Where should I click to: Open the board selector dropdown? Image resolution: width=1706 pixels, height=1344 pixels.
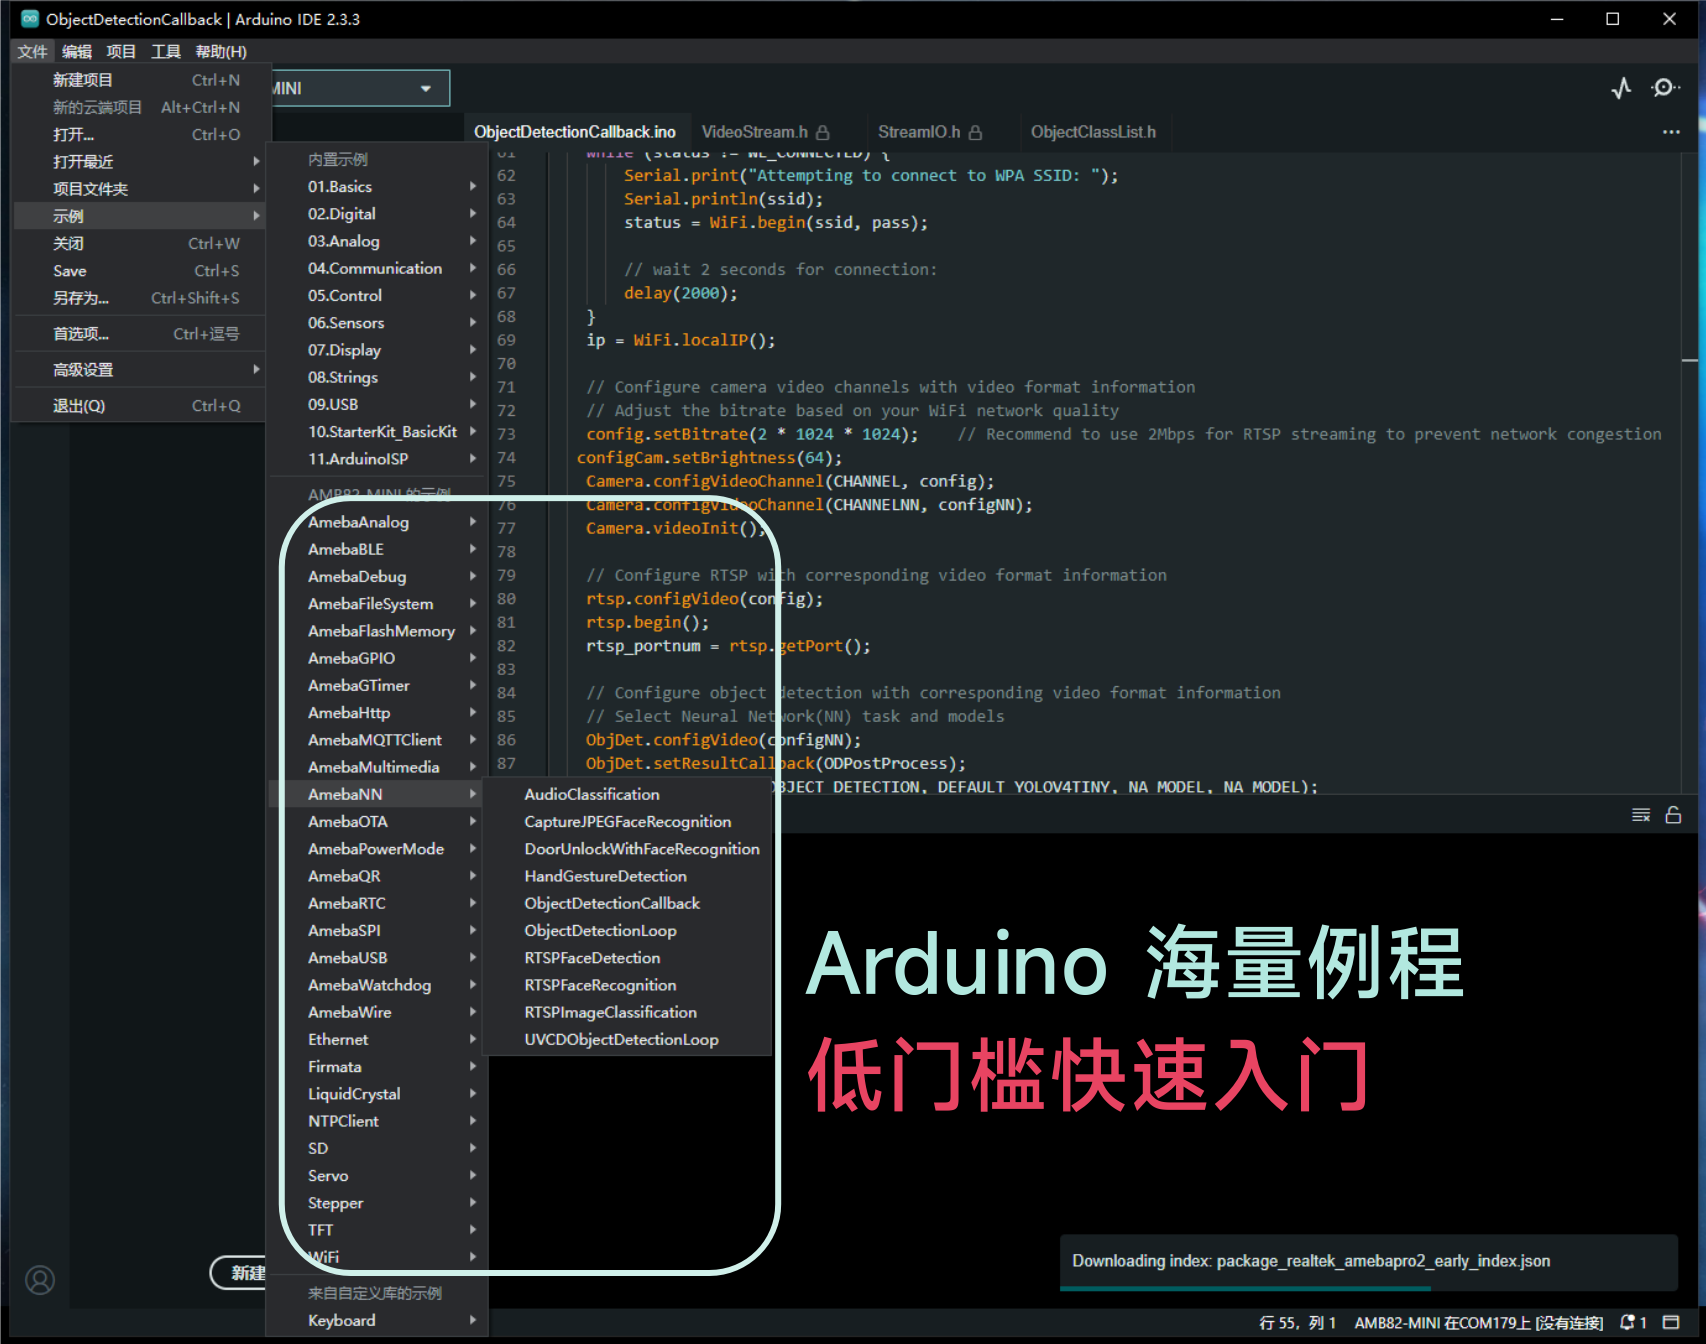(359, 88)
